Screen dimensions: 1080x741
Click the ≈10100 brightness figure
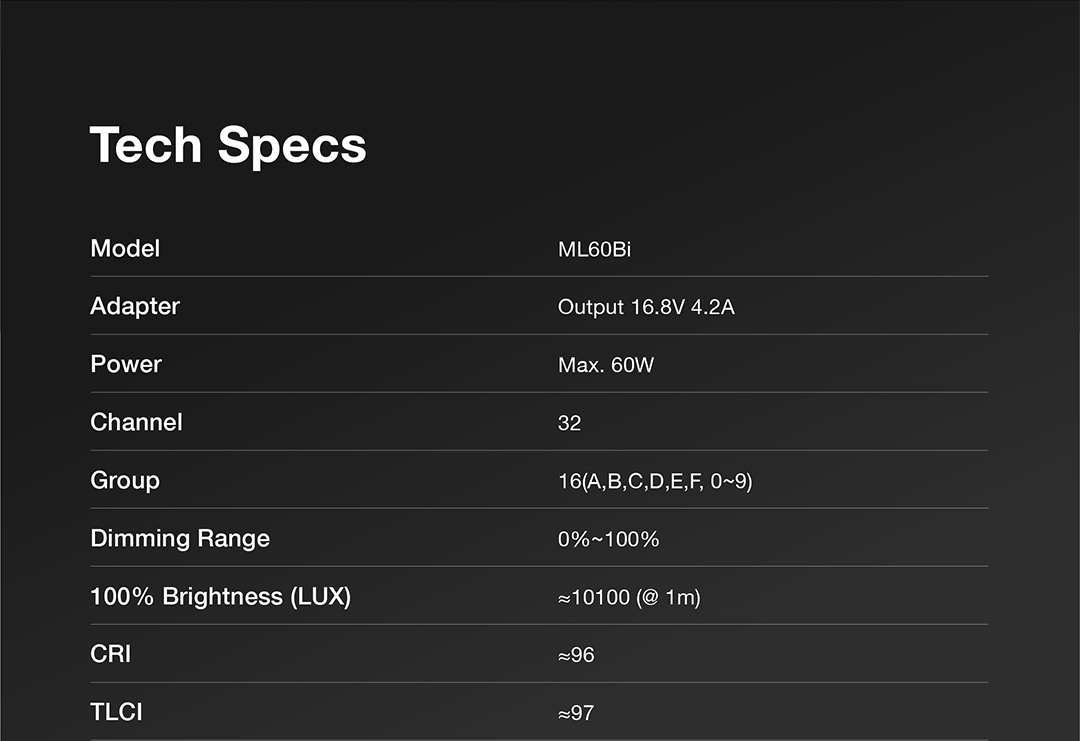pos(594,597)
